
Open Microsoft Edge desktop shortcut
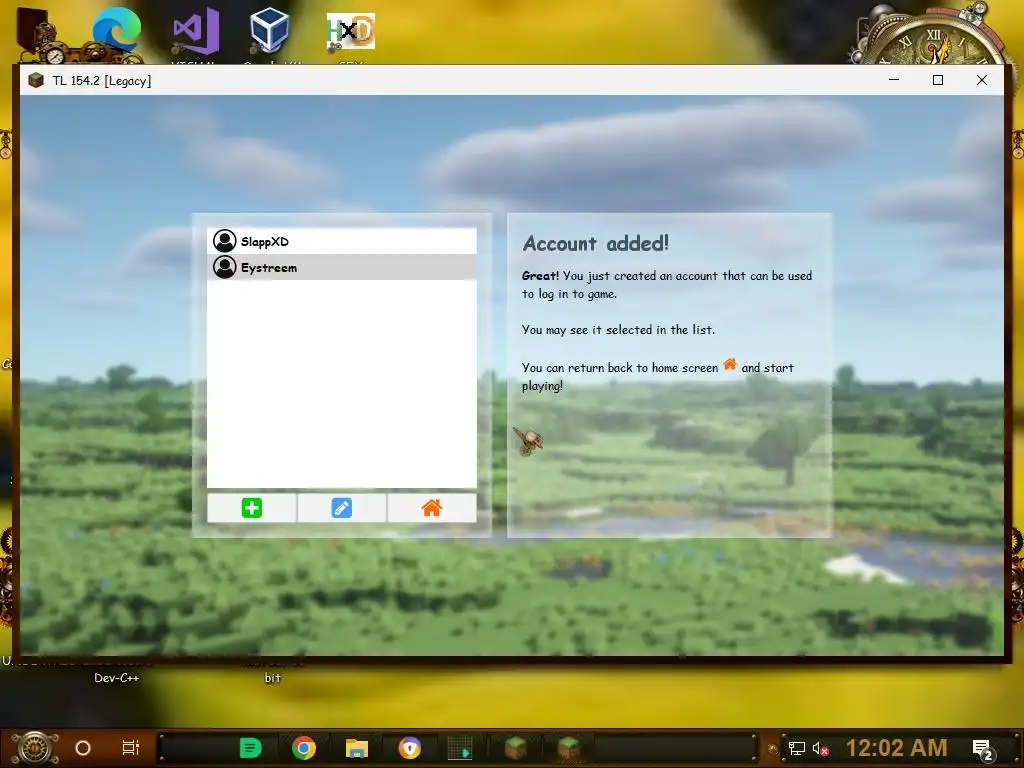[x=116, y=31]
